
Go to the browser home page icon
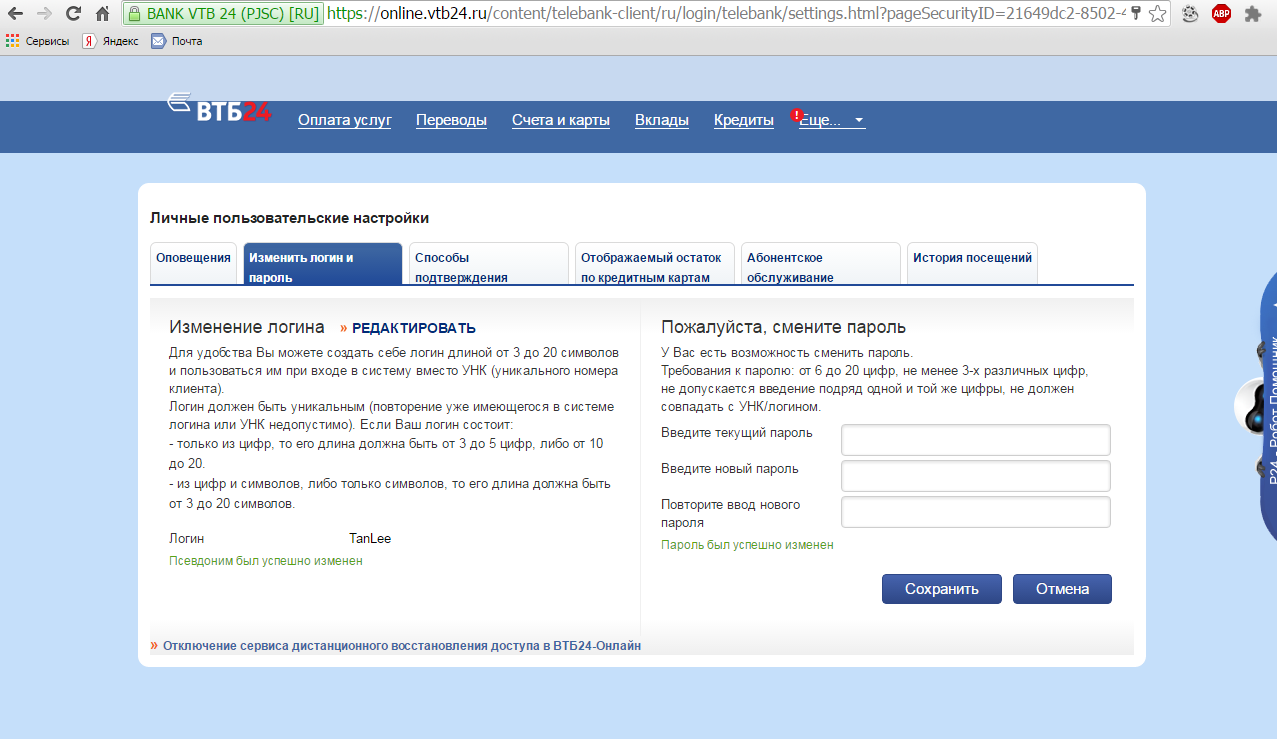[x=102, y=14]
